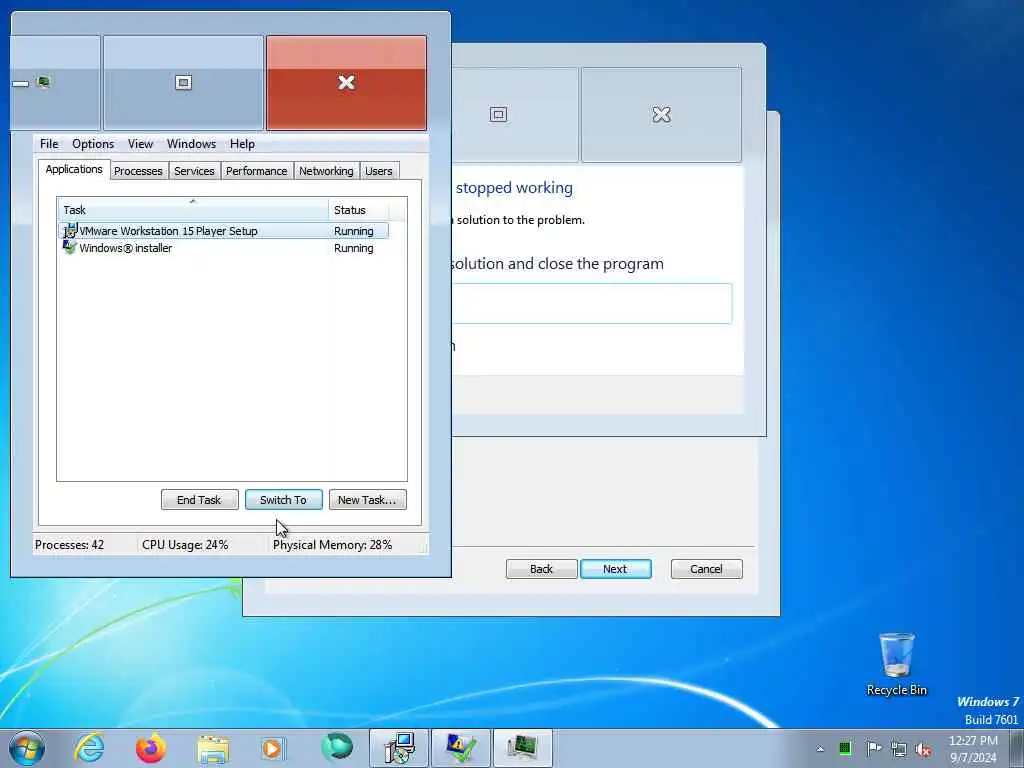Click 'solution and close the program' text
Image resolution: width=1024 pixels, height=768 pixels.
[557, 264]
